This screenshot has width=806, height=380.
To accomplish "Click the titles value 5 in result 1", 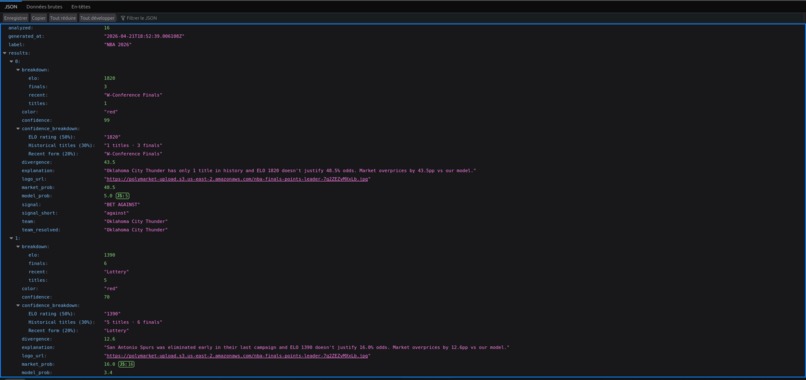I will pyautogui.click(x=105, y=280).
